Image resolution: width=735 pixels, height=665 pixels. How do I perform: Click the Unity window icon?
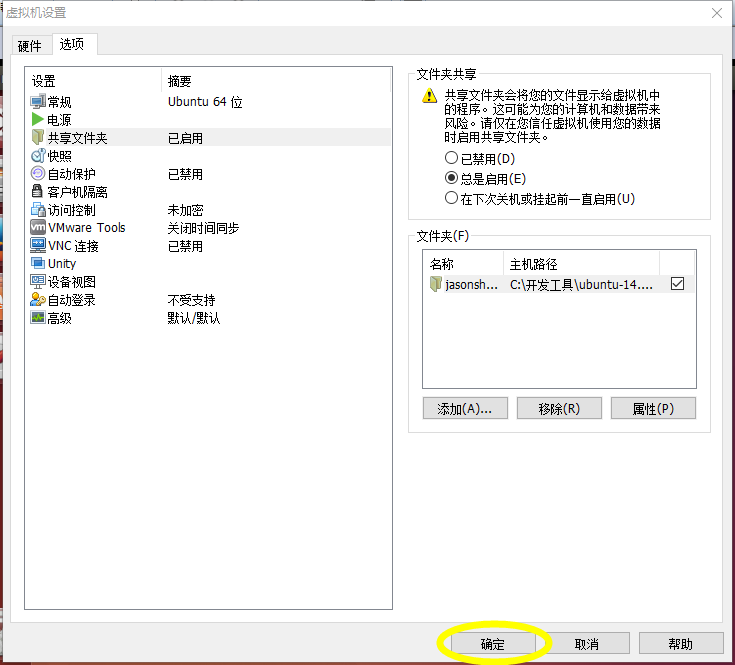38,263
